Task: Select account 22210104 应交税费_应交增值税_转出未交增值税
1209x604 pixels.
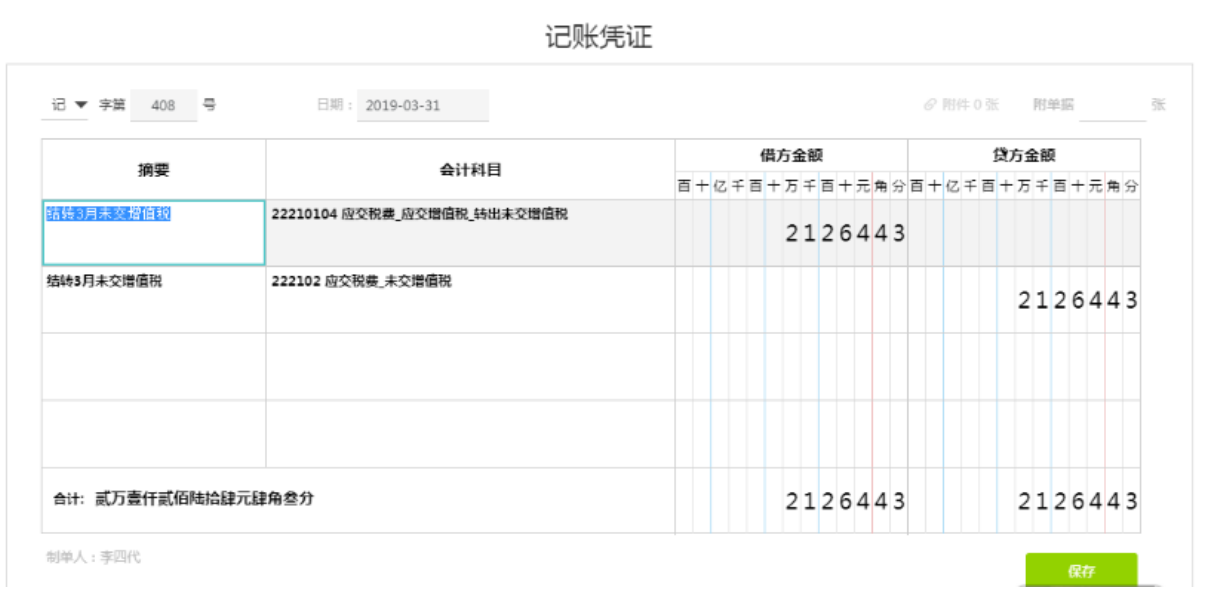Action: [x=419, y=214]
